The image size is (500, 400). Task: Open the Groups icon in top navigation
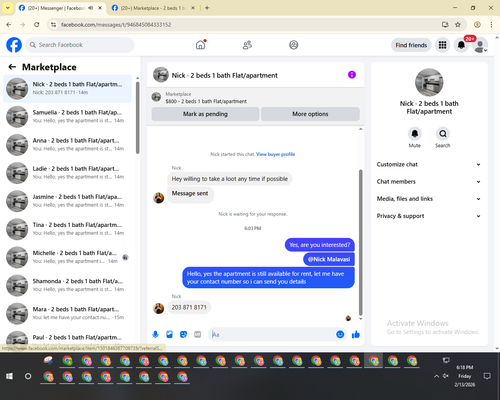click(294, 45)
